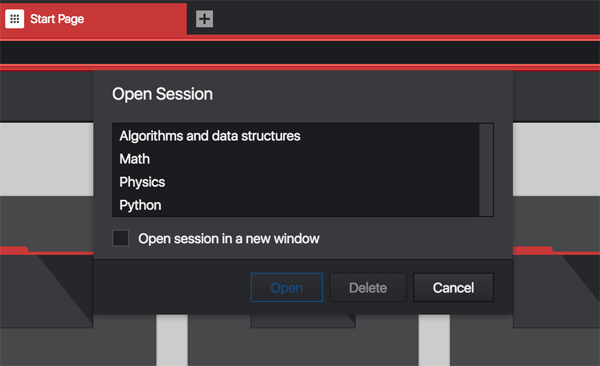Click the light gray thumbnail right of dialog
Image resolution: width=600 pixels, height=366 pixels.
click(x=556, y=160)
